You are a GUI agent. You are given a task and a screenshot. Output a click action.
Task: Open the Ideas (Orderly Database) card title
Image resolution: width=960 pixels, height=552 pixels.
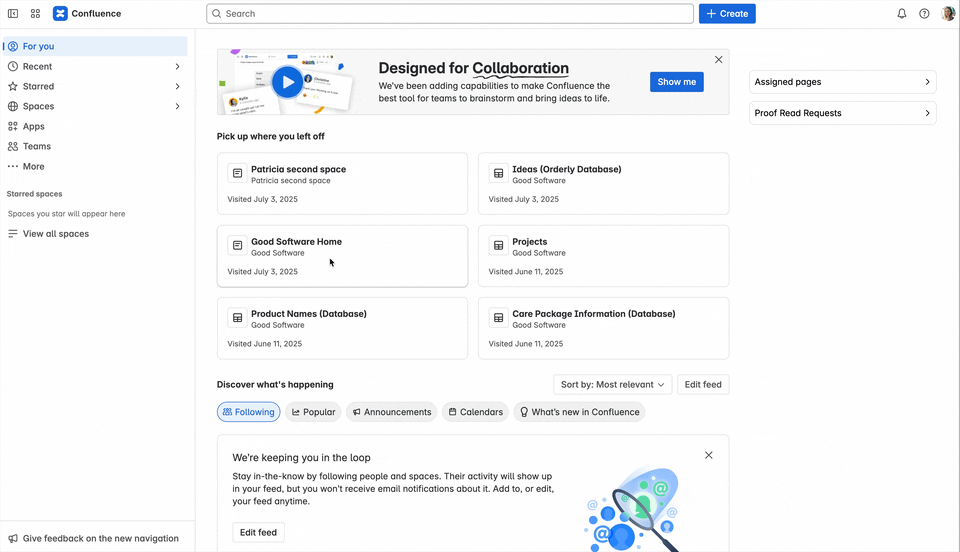[x=567, y=169]
